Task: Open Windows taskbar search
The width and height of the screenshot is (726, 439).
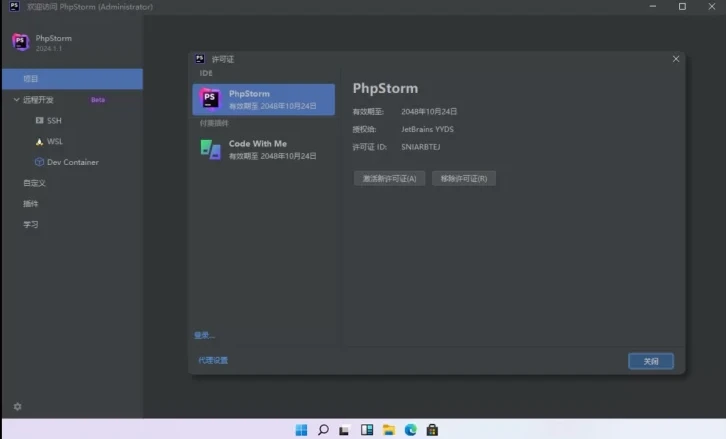Action: pos(323,430)
